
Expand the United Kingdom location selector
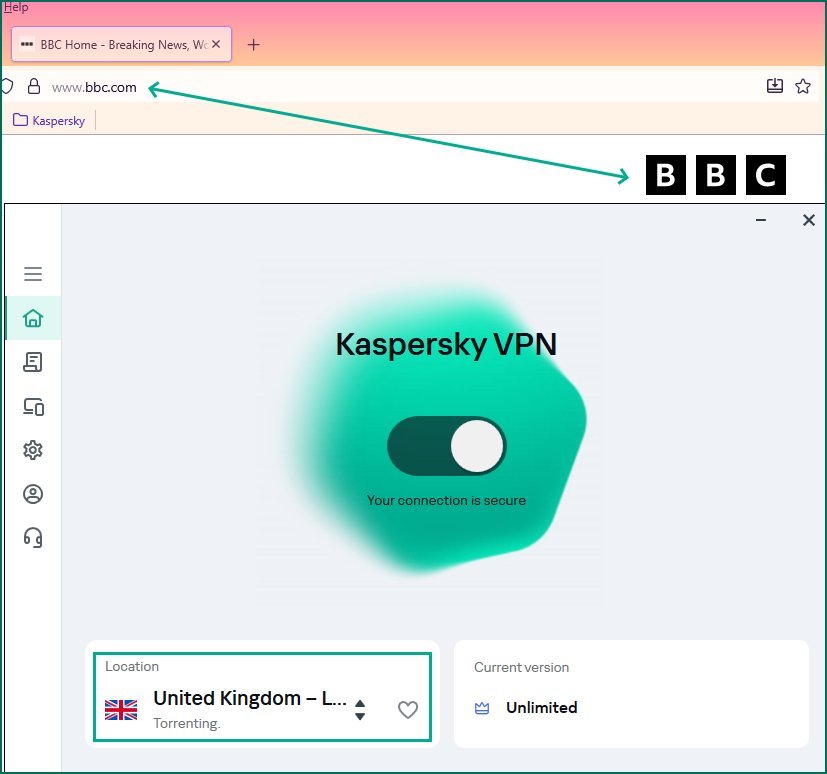(360, 710)
